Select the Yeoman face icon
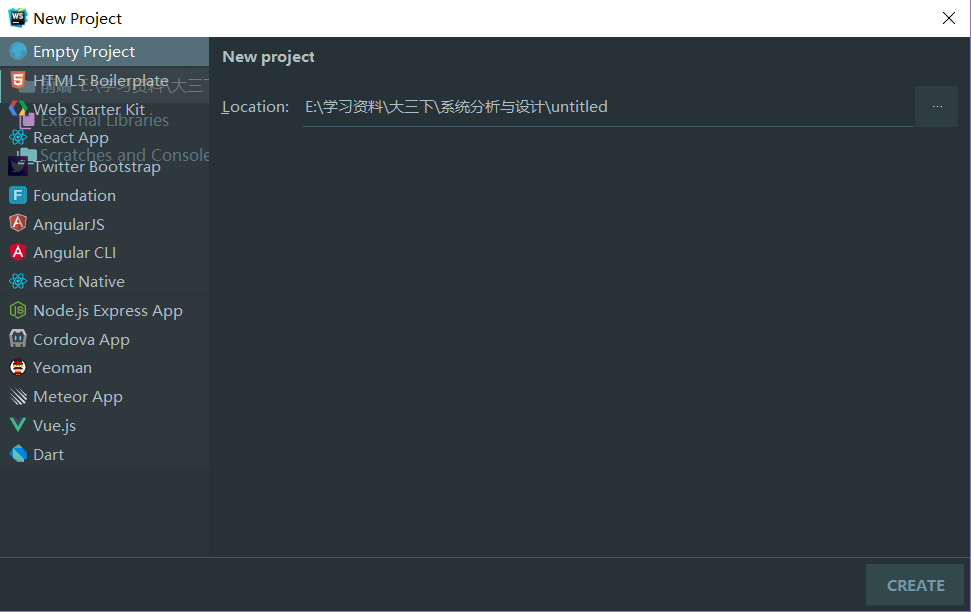Image resolution: width=971 pixels, height=612 pixels. coord(18,367)
